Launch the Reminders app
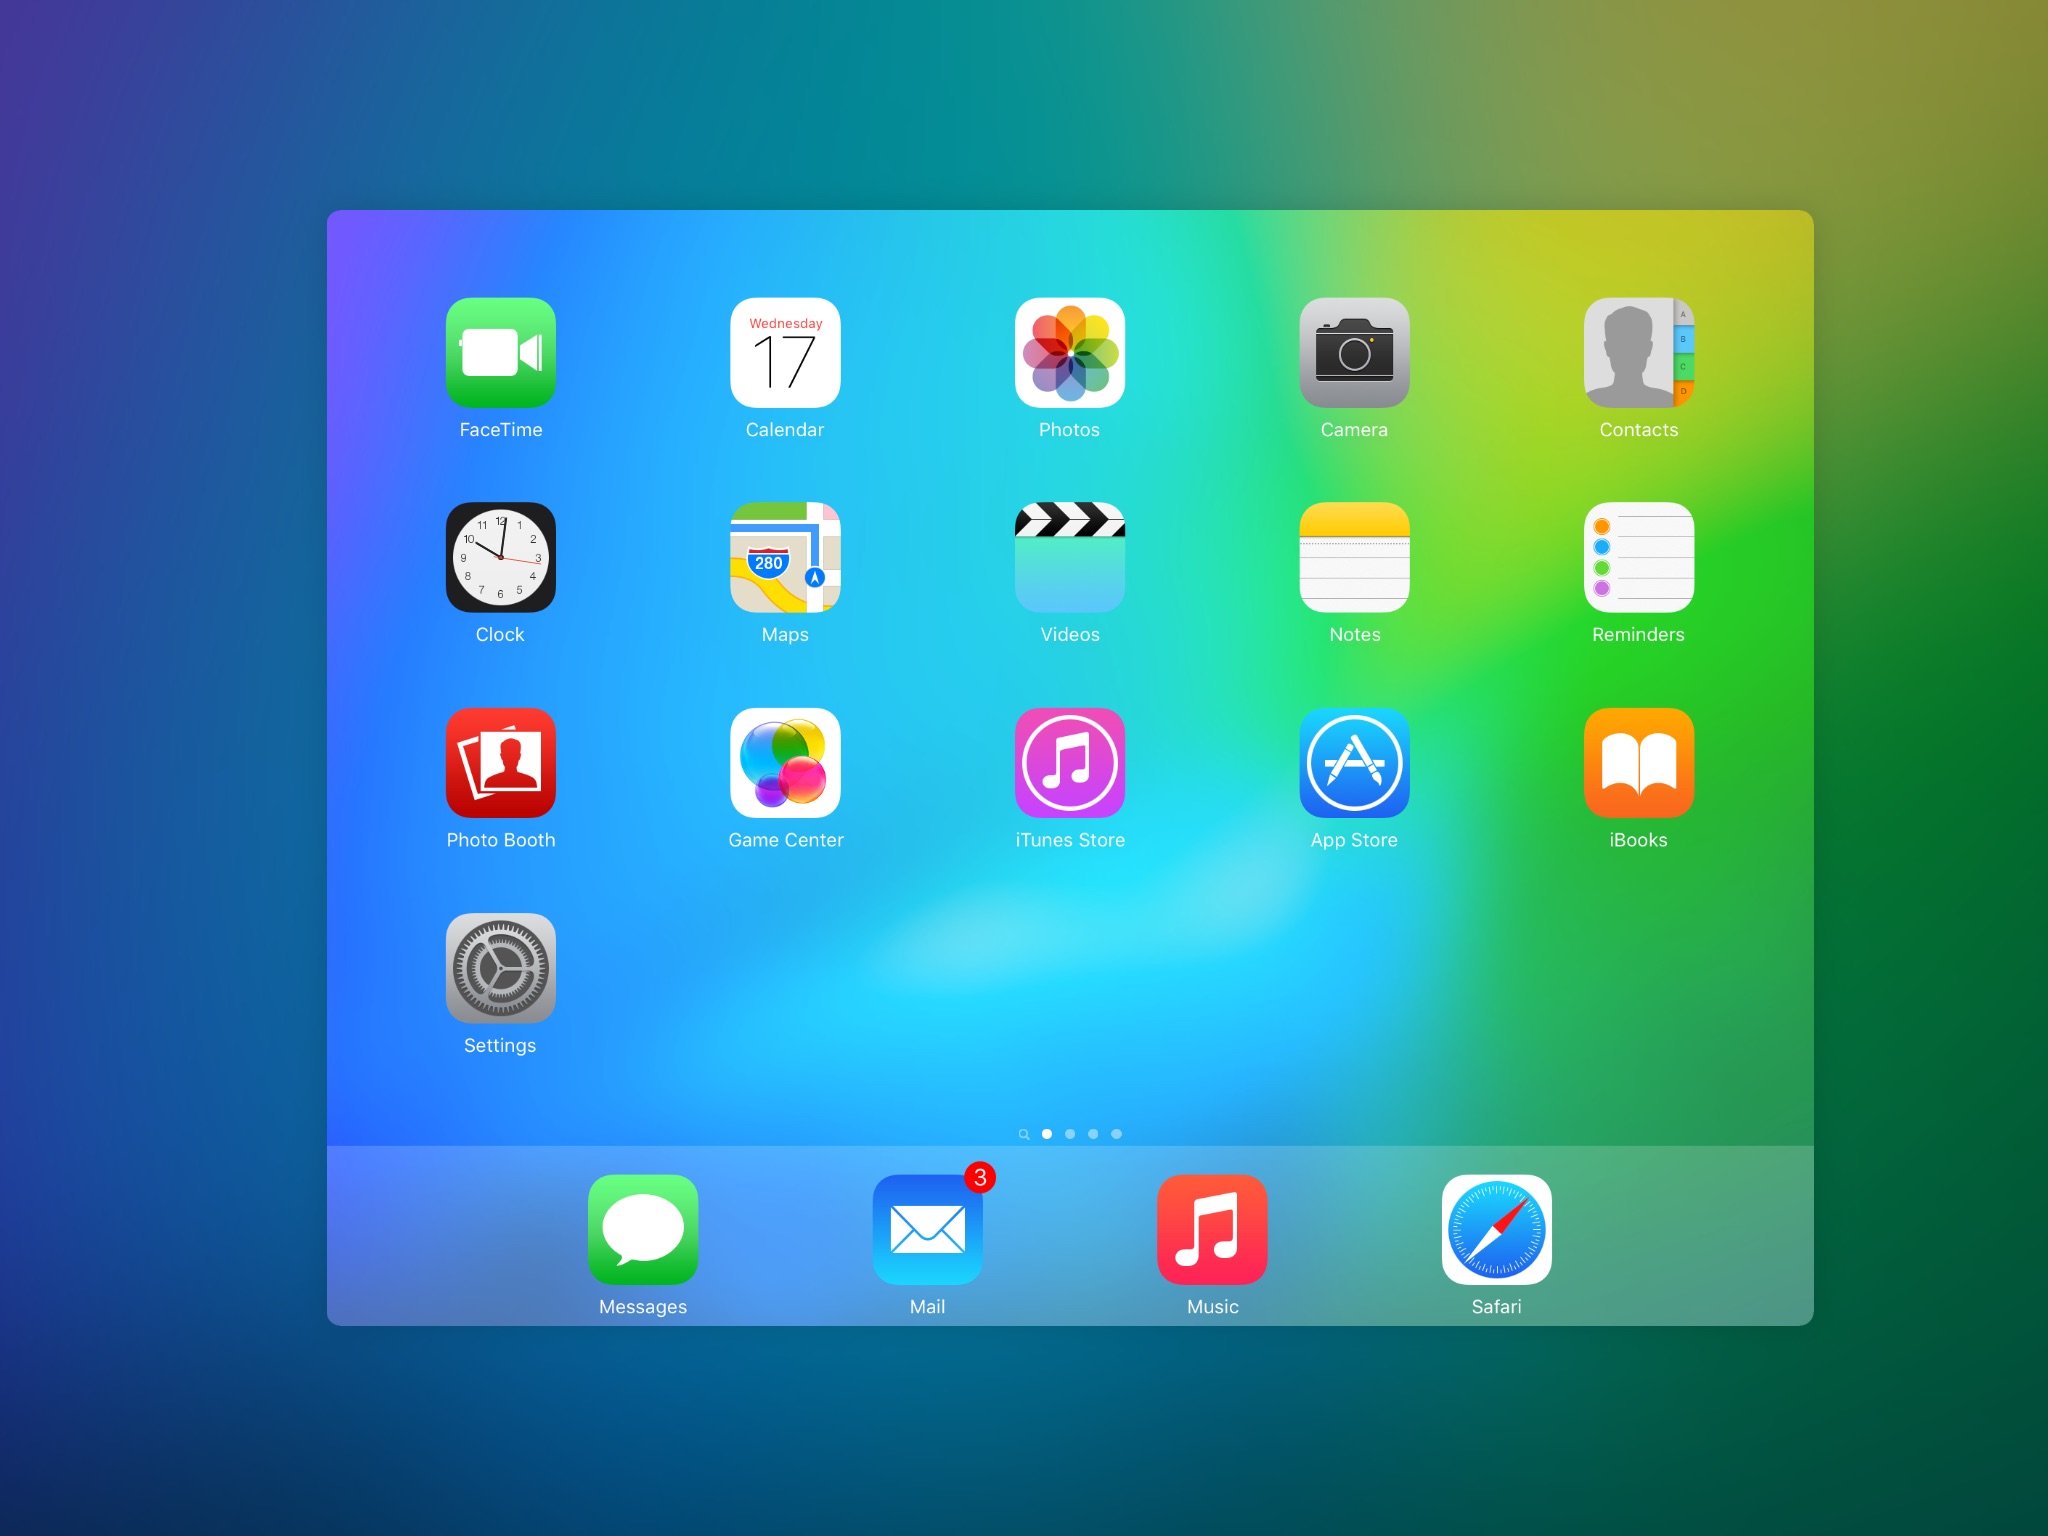This screenshot has height=1536, width=2048. 1638,558
